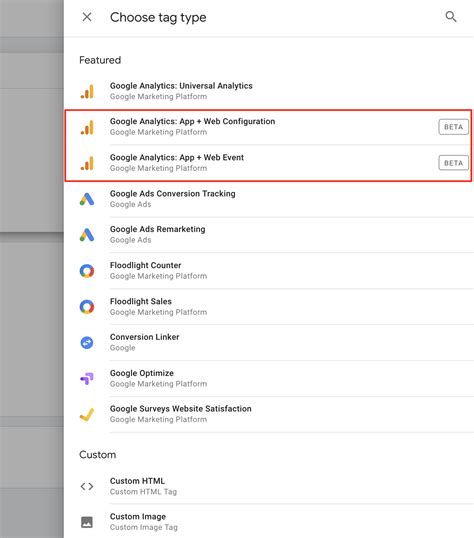This screenshot has height=538, width=474.
Task: Click the Google Optimize purple icon
Action: (87, 378)
